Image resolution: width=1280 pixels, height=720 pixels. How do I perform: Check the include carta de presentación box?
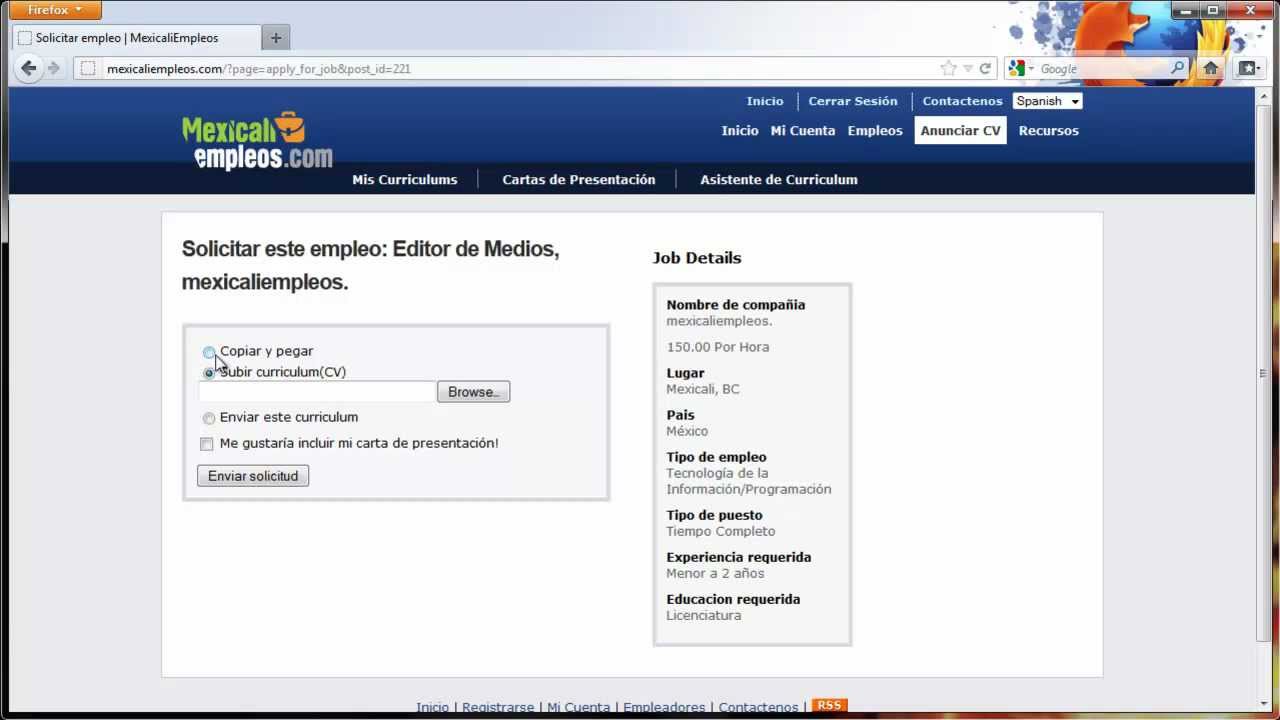[x=207, y=444]
